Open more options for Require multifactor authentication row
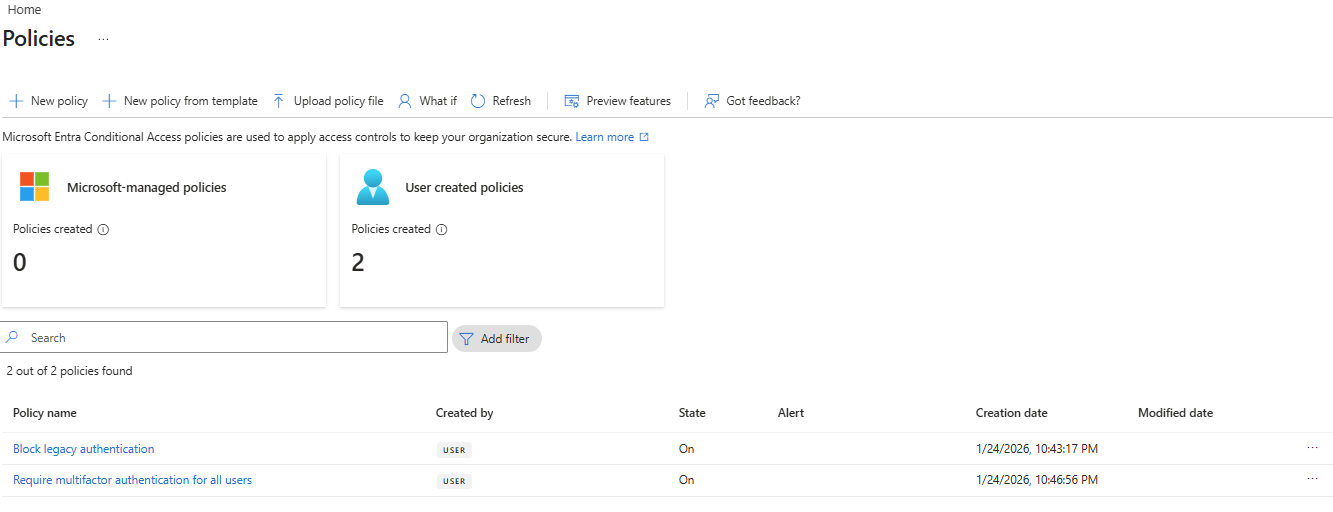Screen dimensions: 1333x512 [1312, 479]
